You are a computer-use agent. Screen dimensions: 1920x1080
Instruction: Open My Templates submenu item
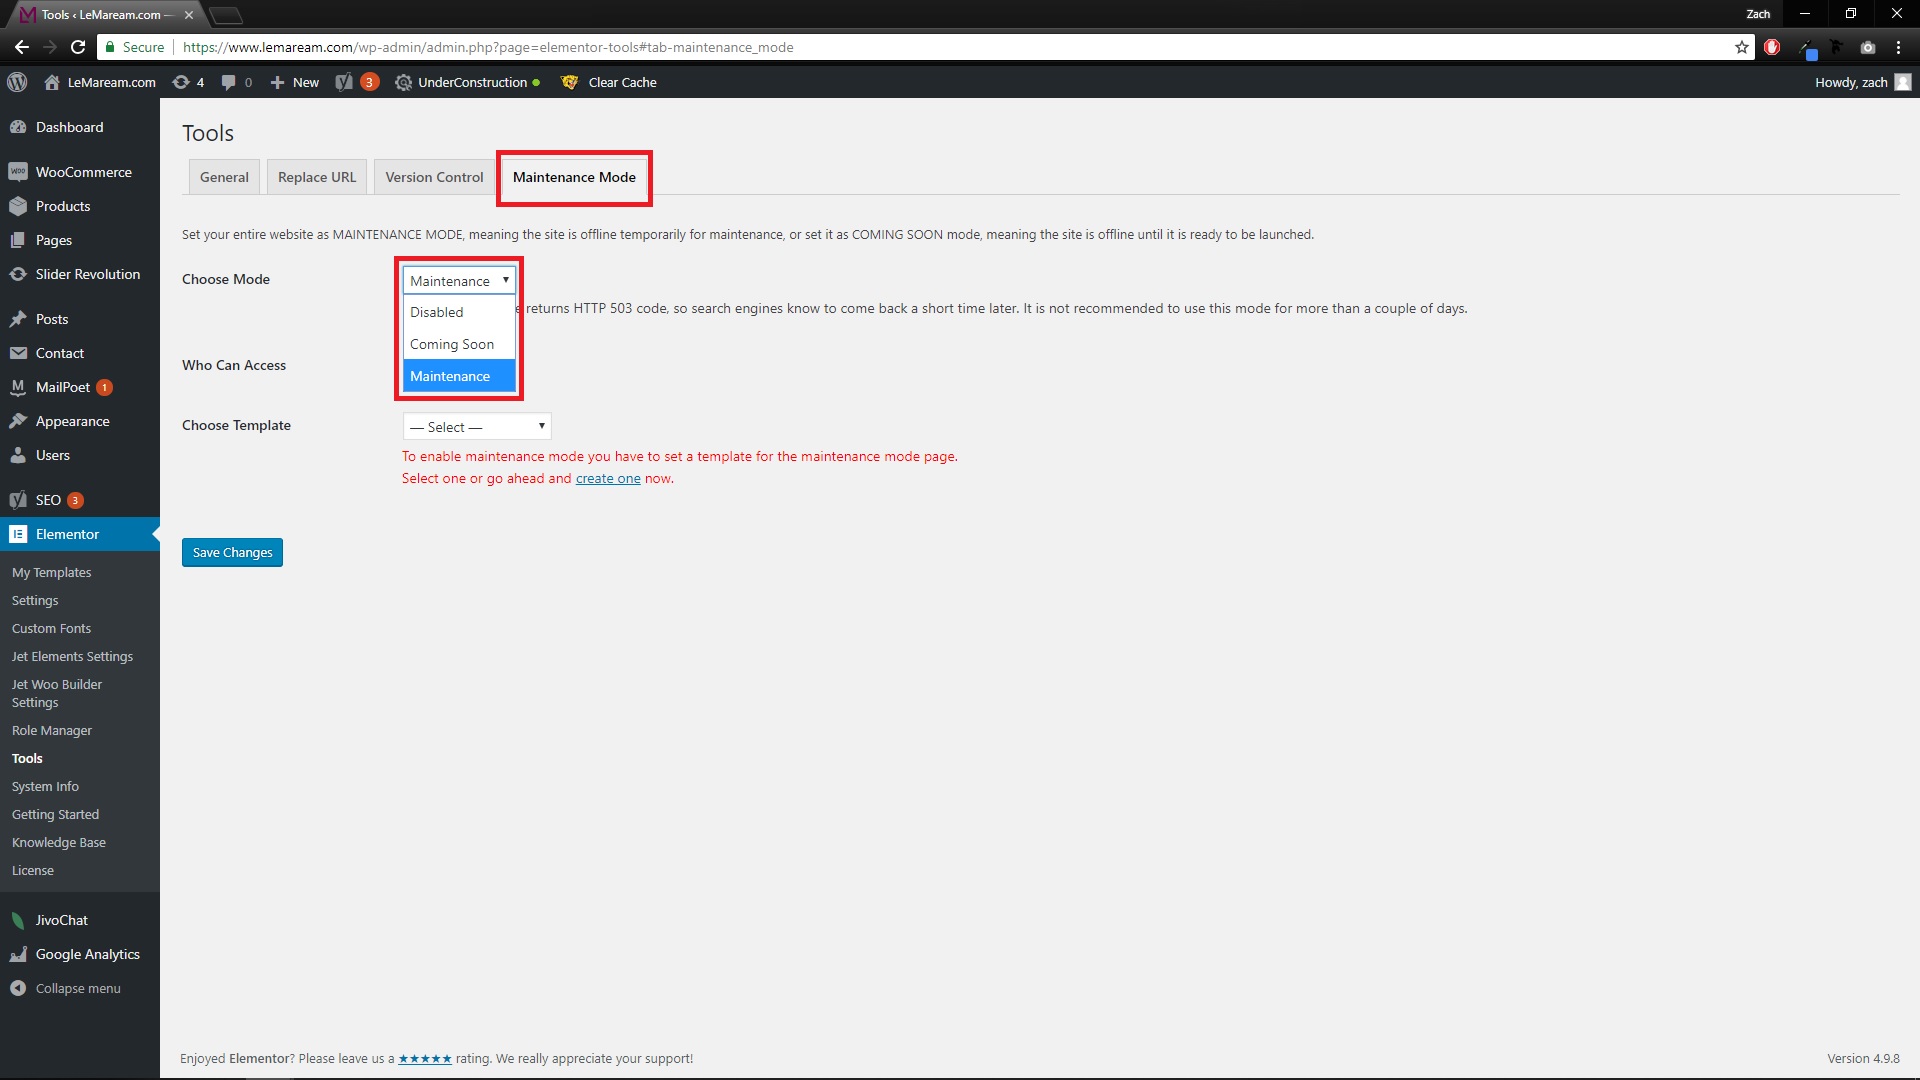(51, 572)
